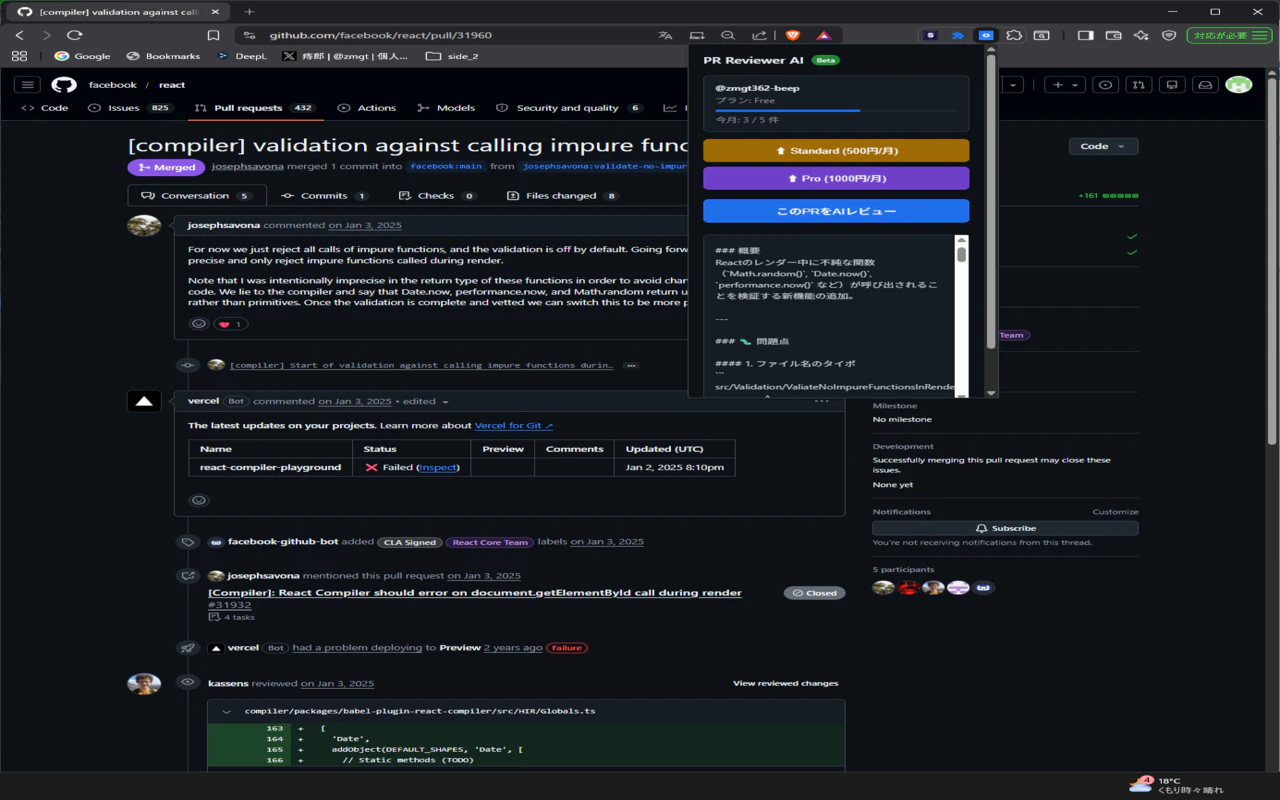
Task: Open the Leo AI sparkle icon
Action: pos(1141,35)
